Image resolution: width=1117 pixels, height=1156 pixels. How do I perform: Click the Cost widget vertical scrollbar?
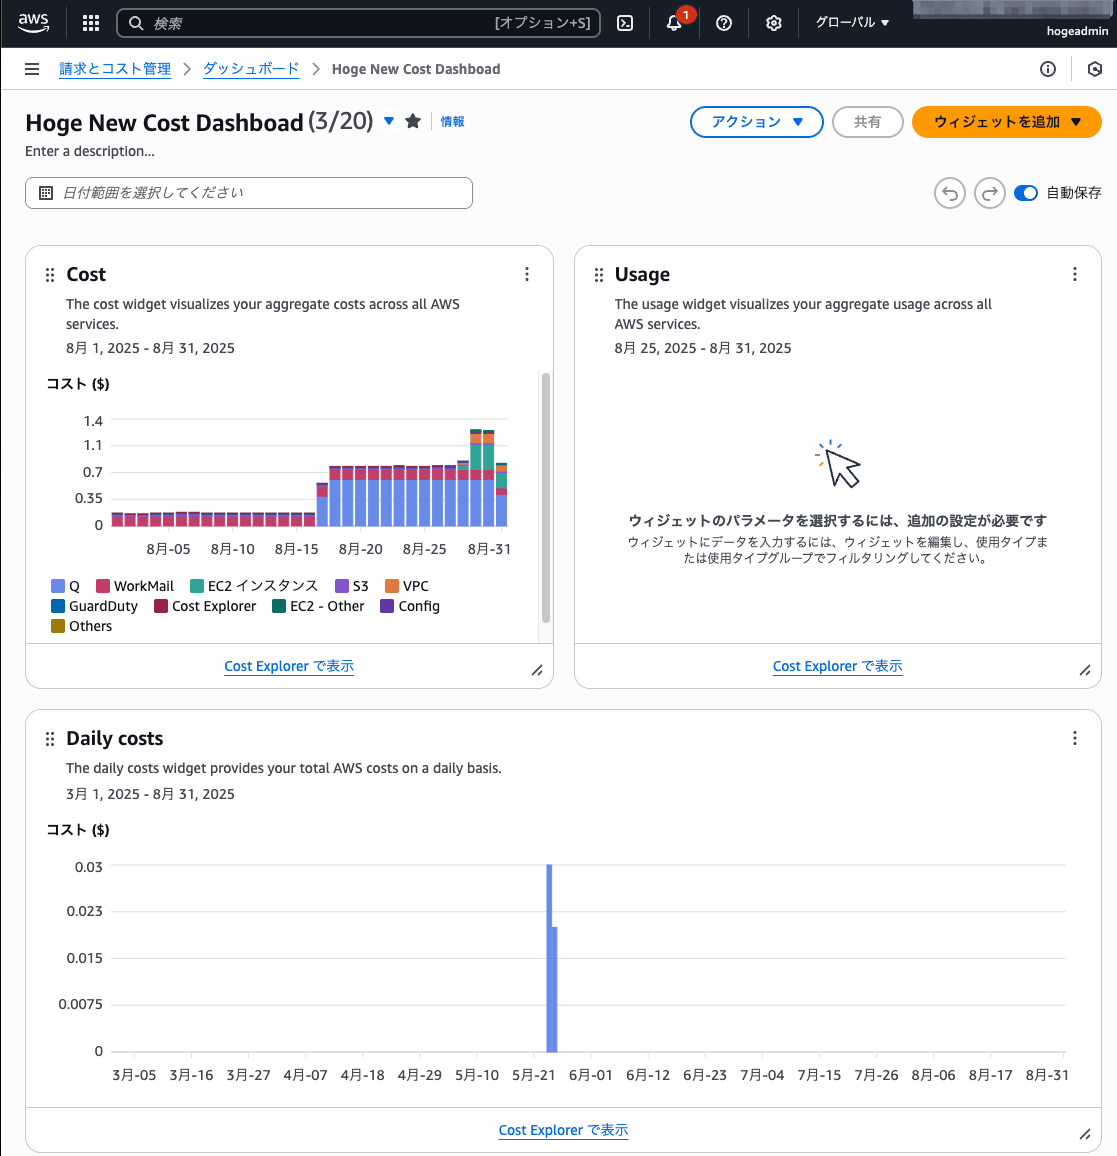tap(546, 498)
